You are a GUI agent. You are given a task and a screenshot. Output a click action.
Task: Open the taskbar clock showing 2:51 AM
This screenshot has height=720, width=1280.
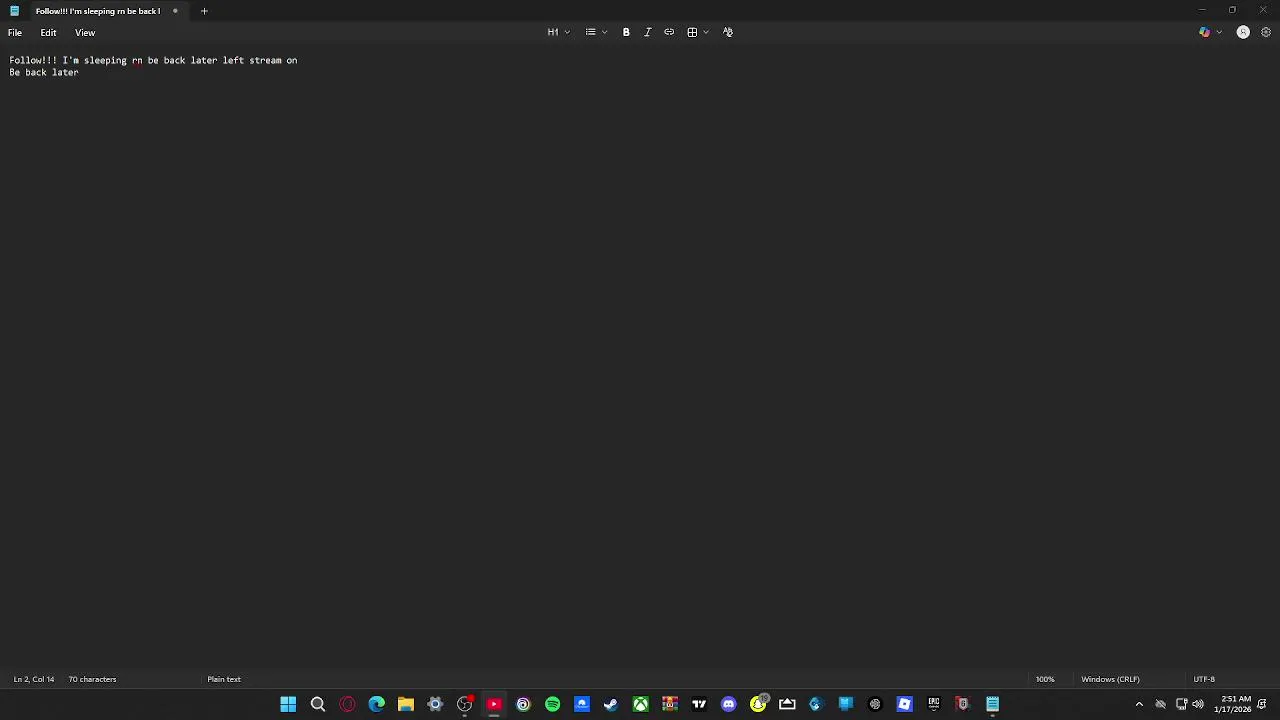[1232, 704]
